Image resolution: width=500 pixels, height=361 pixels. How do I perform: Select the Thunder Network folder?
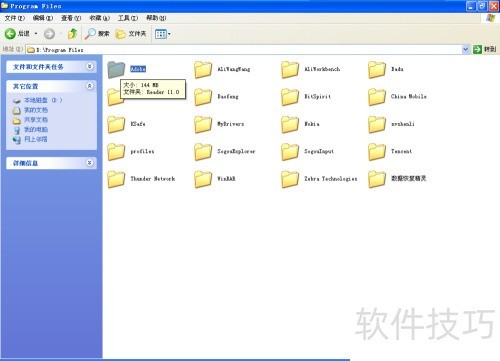(141, 179)
